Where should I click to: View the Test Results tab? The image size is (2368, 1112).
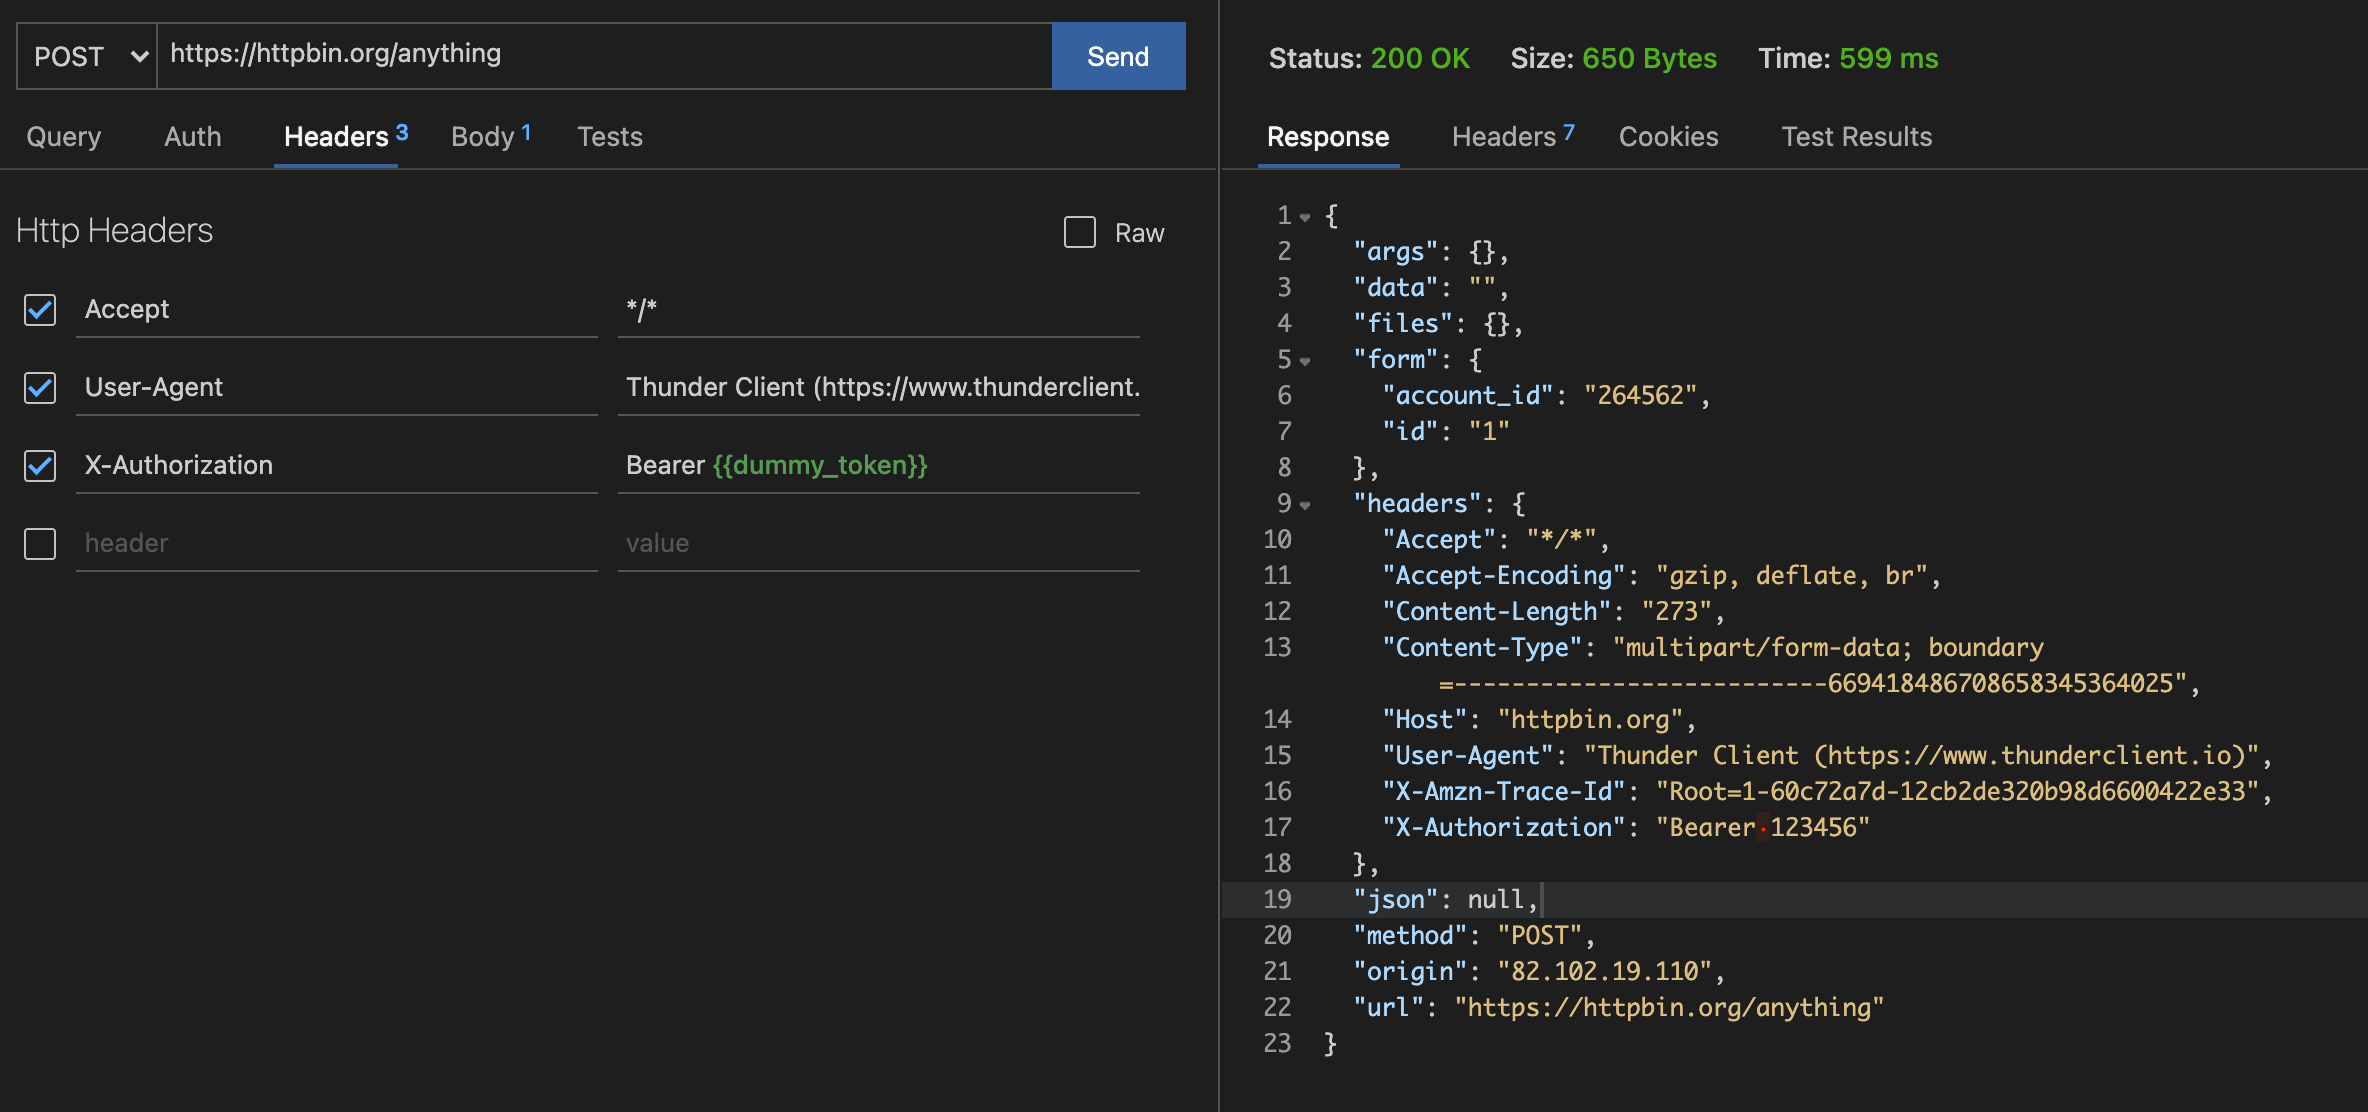click(x=1855, y=137)
